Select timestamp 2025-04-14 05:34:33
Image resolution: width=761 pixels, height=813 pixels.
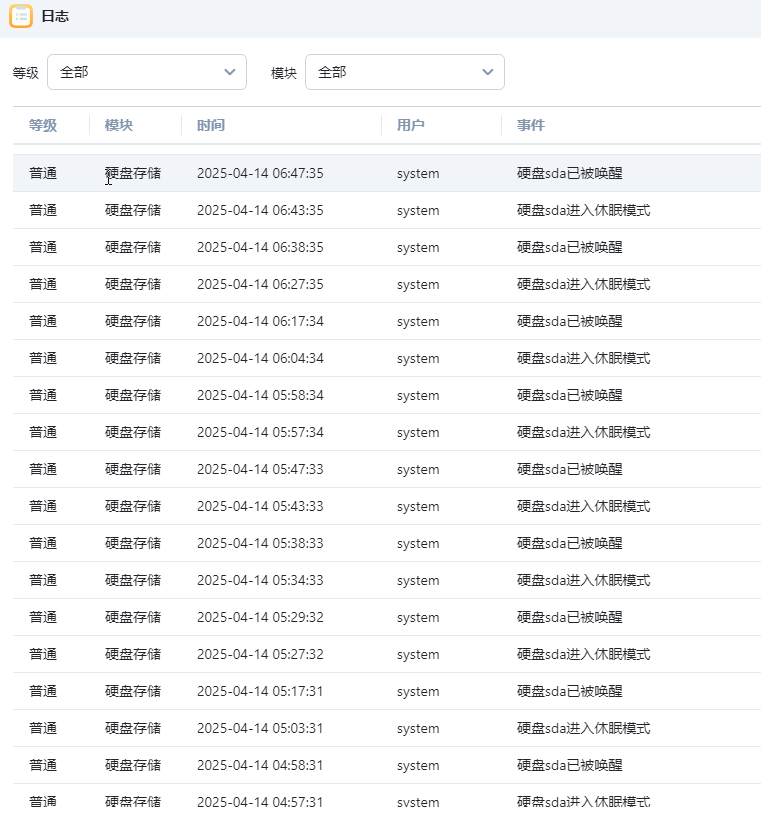(x=260, y=580)
